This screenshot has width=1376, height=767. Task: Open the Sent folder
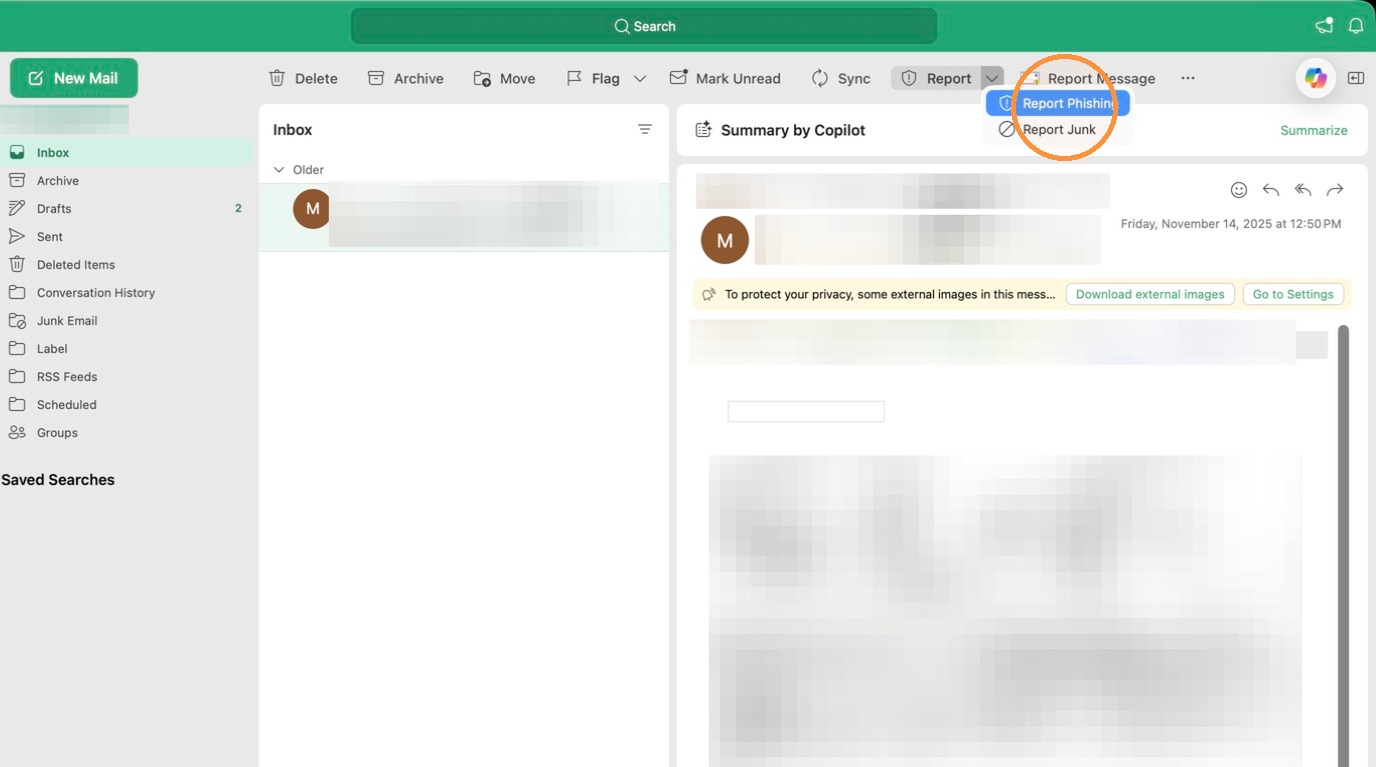click(x=126, y=237)
